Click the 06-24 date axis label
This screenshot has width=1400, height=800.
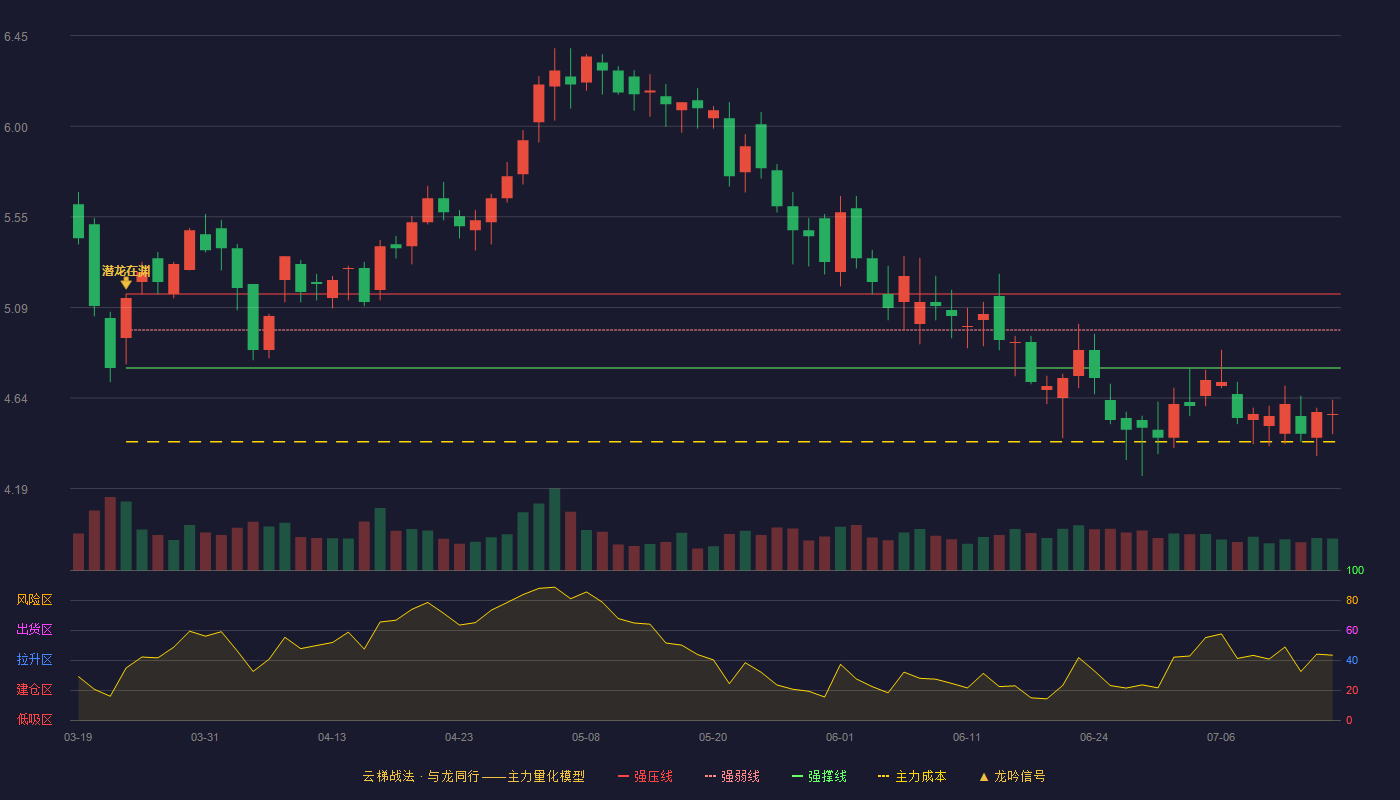1094,737
